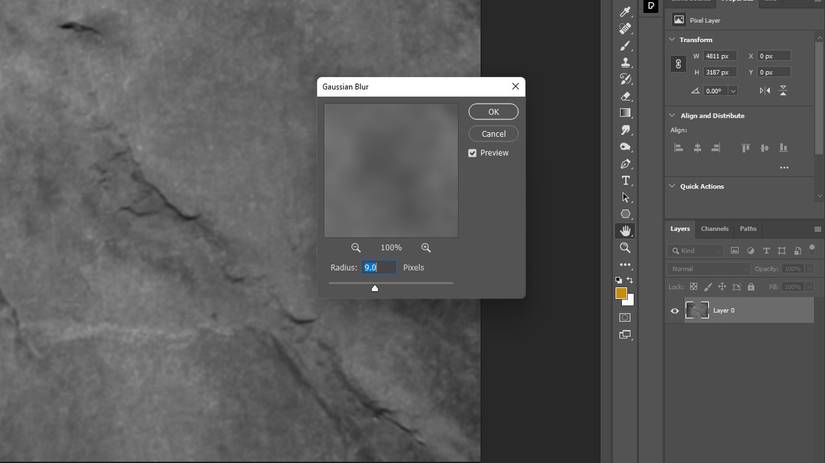
Task: Select the Path Selection tool
Action: (x=625, y=197)
